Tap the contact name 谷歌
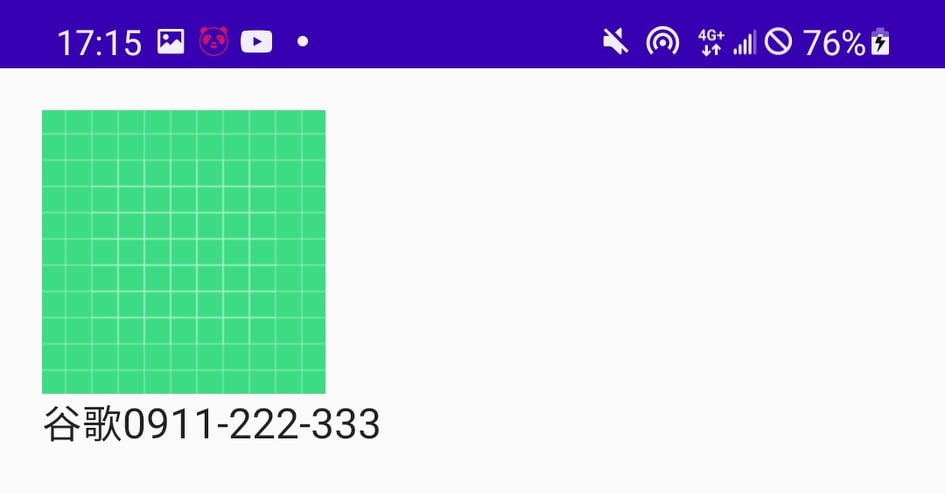 pos(83,424)
